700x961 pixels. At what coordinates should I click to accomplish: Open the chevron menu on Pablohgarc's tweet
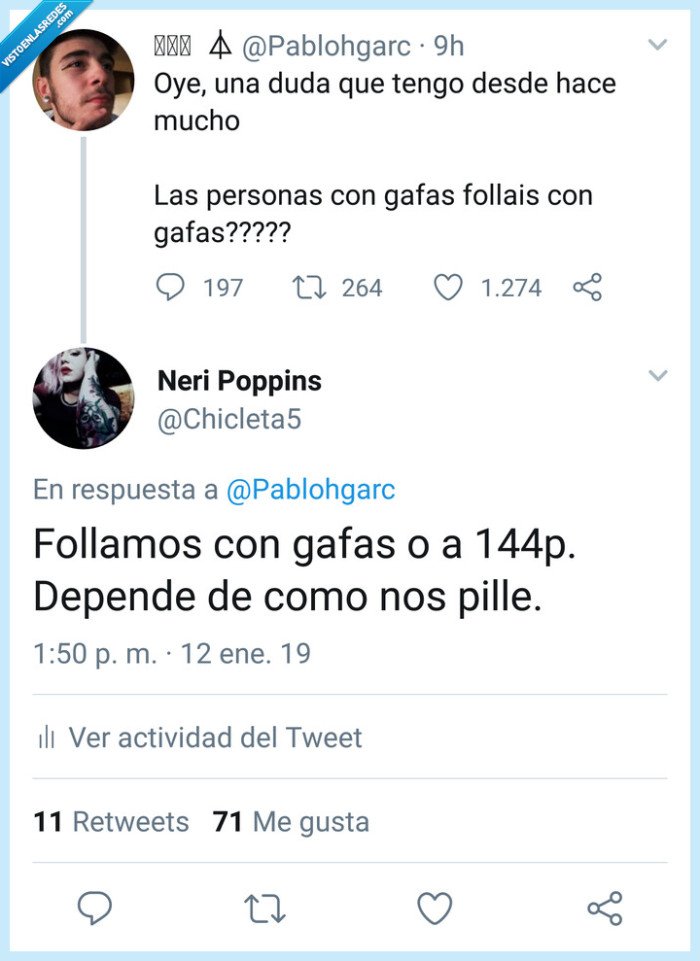[658, 45]
